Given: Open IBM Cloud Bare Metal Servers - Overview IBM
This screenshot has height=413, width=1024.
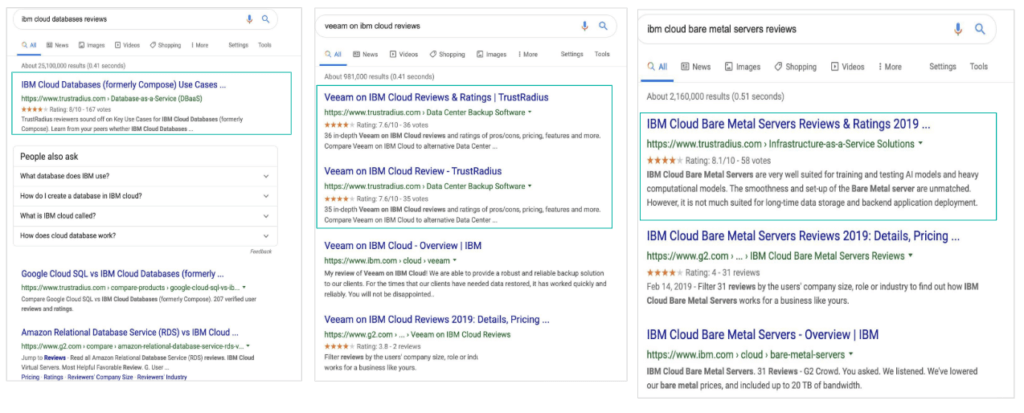Looking at the screenshot, I should (762, 335).
